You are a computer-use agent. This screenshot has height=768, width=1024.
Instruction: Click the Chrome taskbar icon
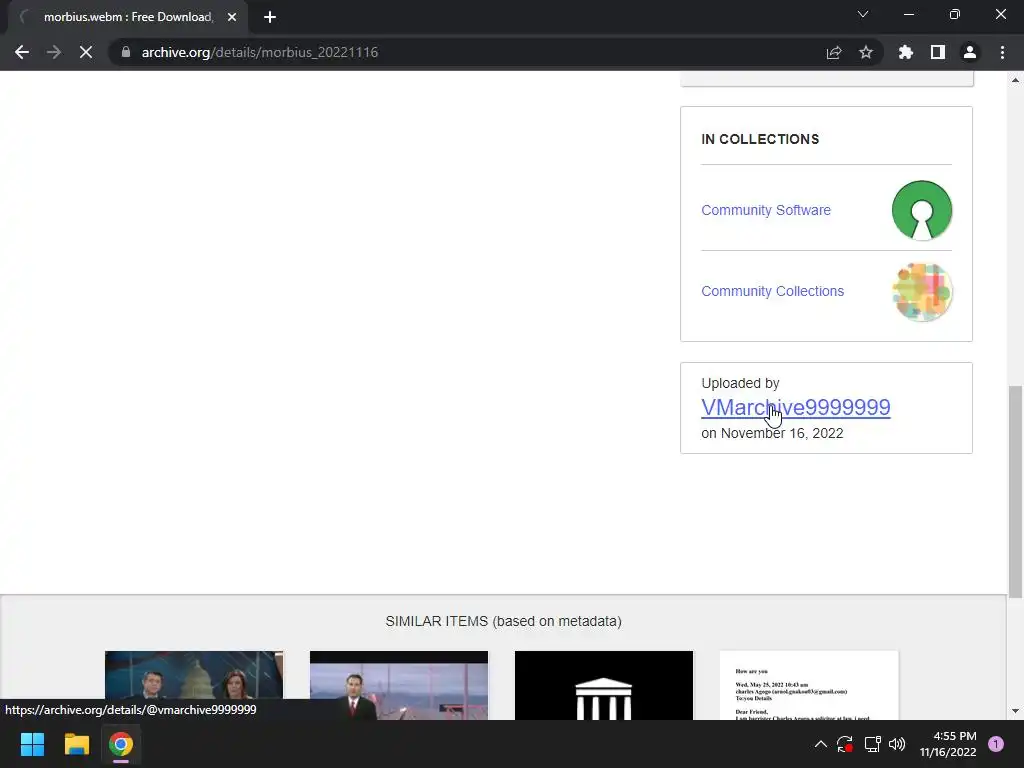tap(121, 744)
